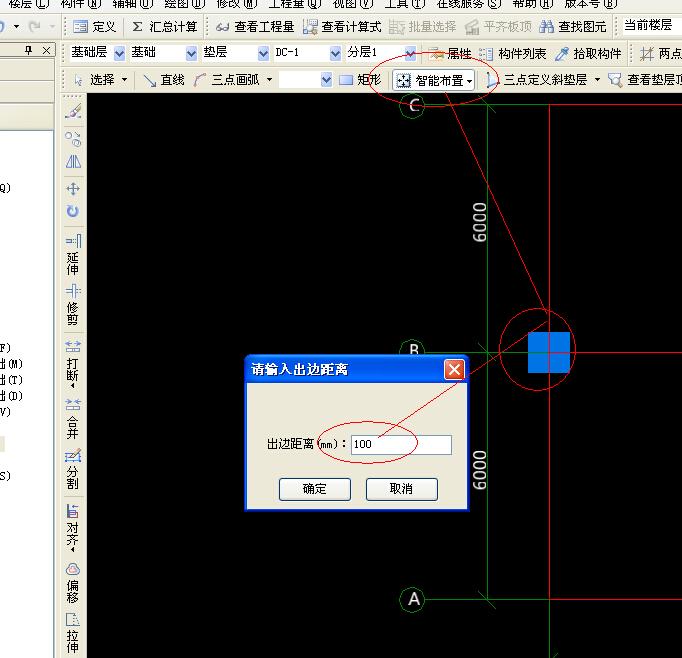The width and height of the screenshot is (682, 658).
Task: Open the 构件 menu
Action: (x=81, y=4)
